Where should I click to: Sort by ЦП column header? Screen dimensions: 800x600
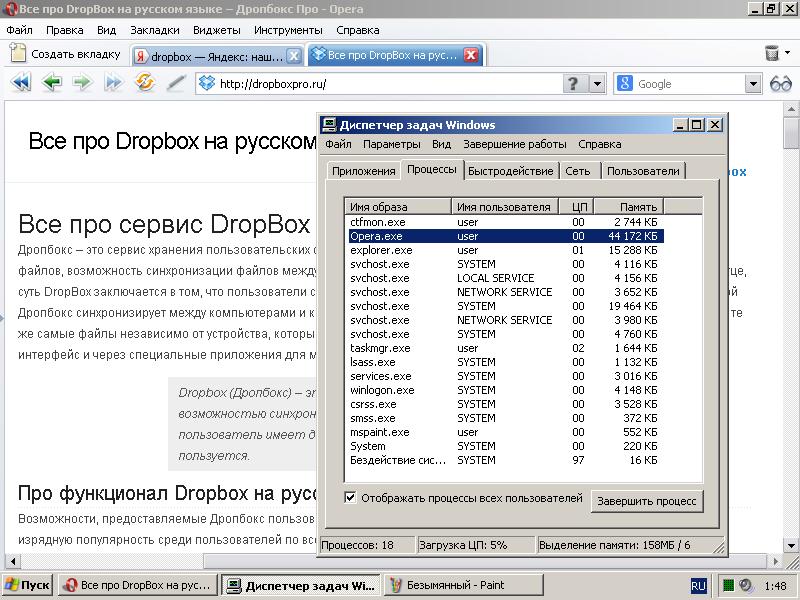coord(577,207)
